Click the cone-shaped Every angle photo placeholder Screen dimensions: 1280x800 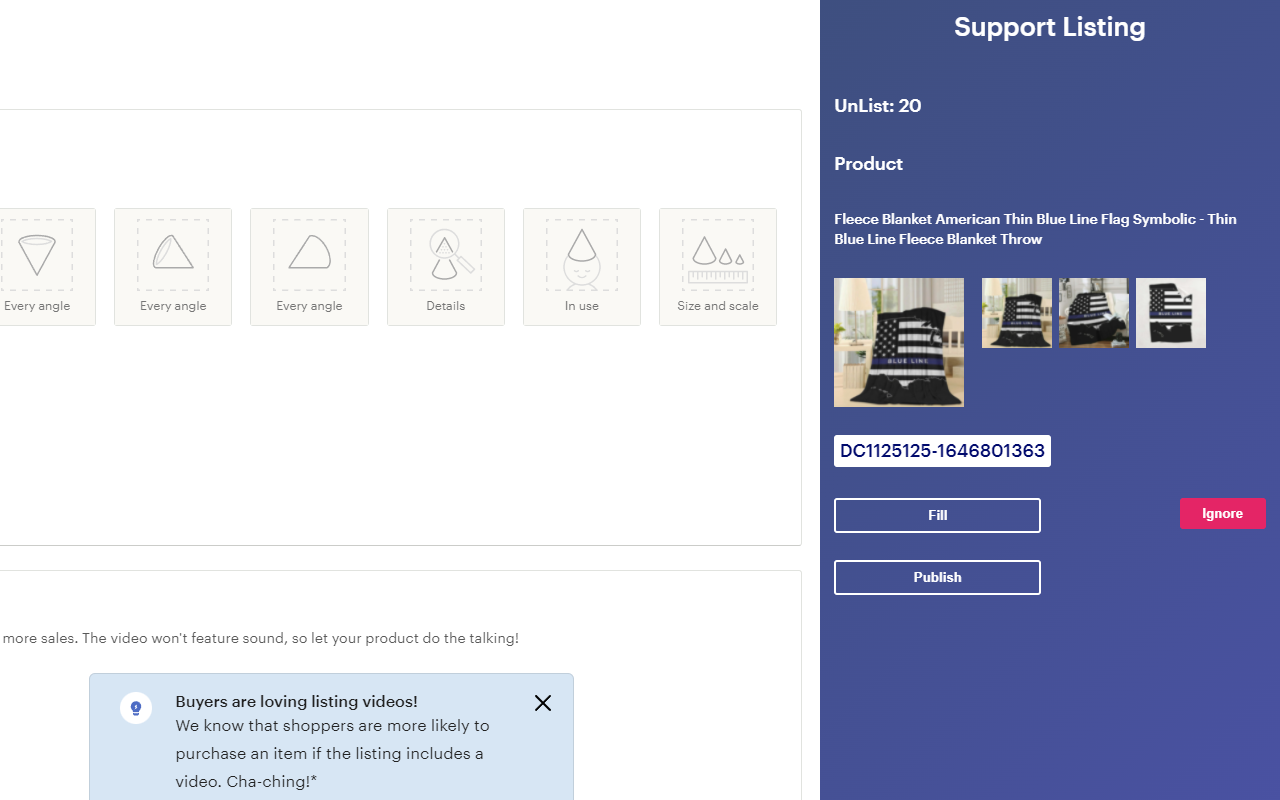(38, 267)
